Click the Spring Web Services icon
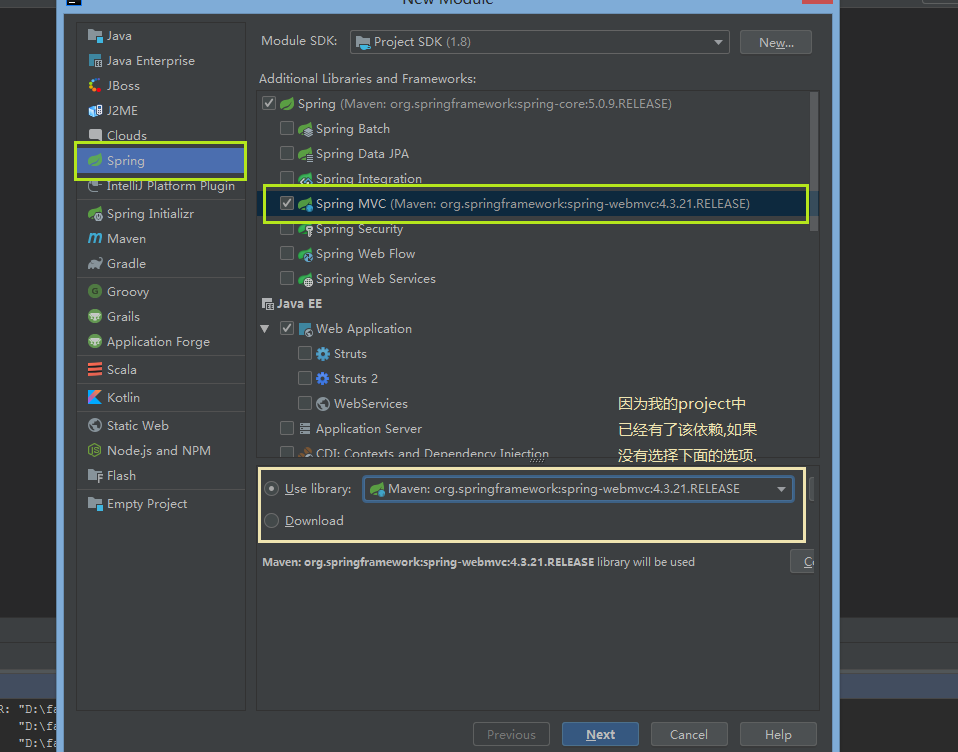 point(305,279)
